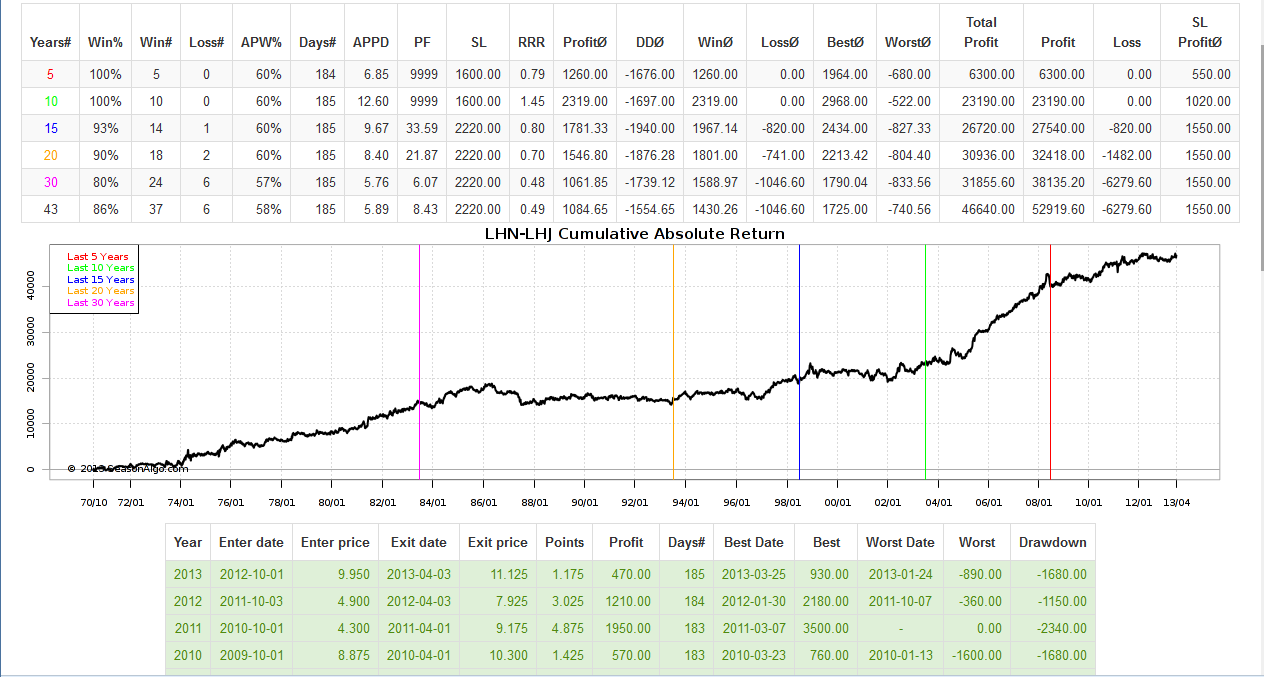Click the 'Last 15 Years' legend entry
The image size is (1264, 677).
coord(100,280)
